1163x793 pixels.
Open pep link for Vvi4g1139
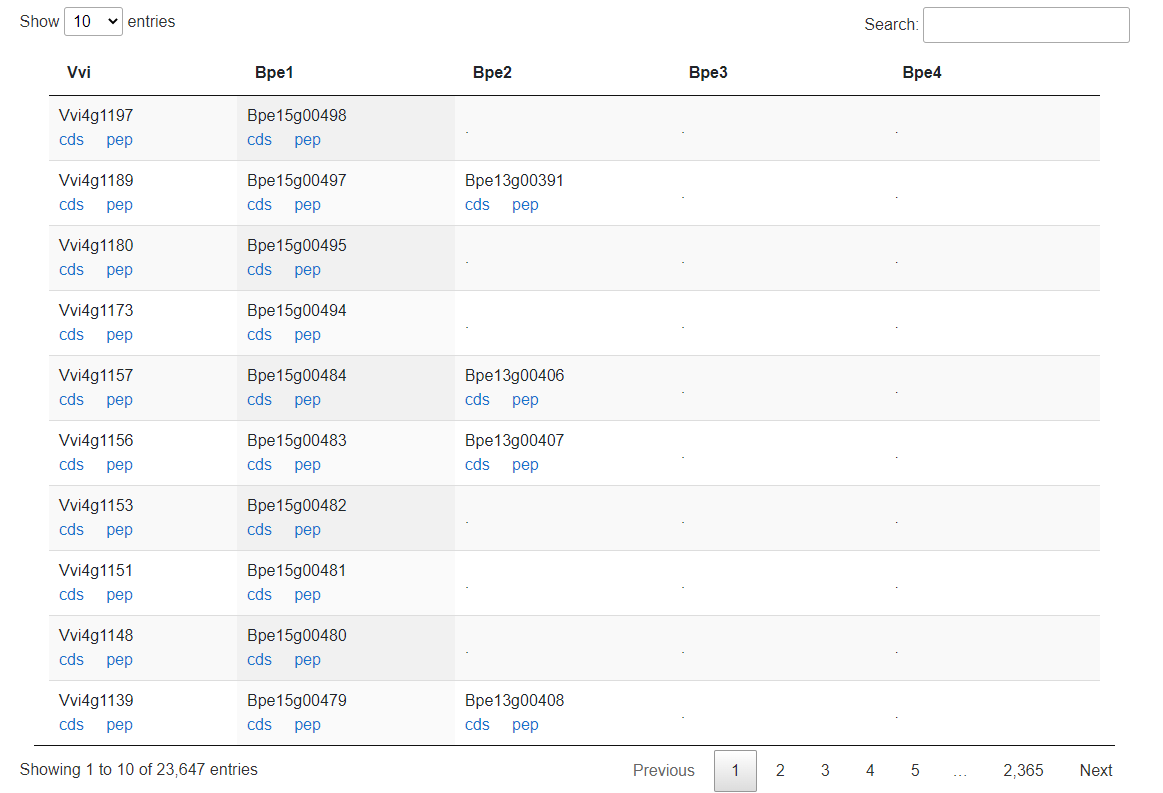point(119,725)
